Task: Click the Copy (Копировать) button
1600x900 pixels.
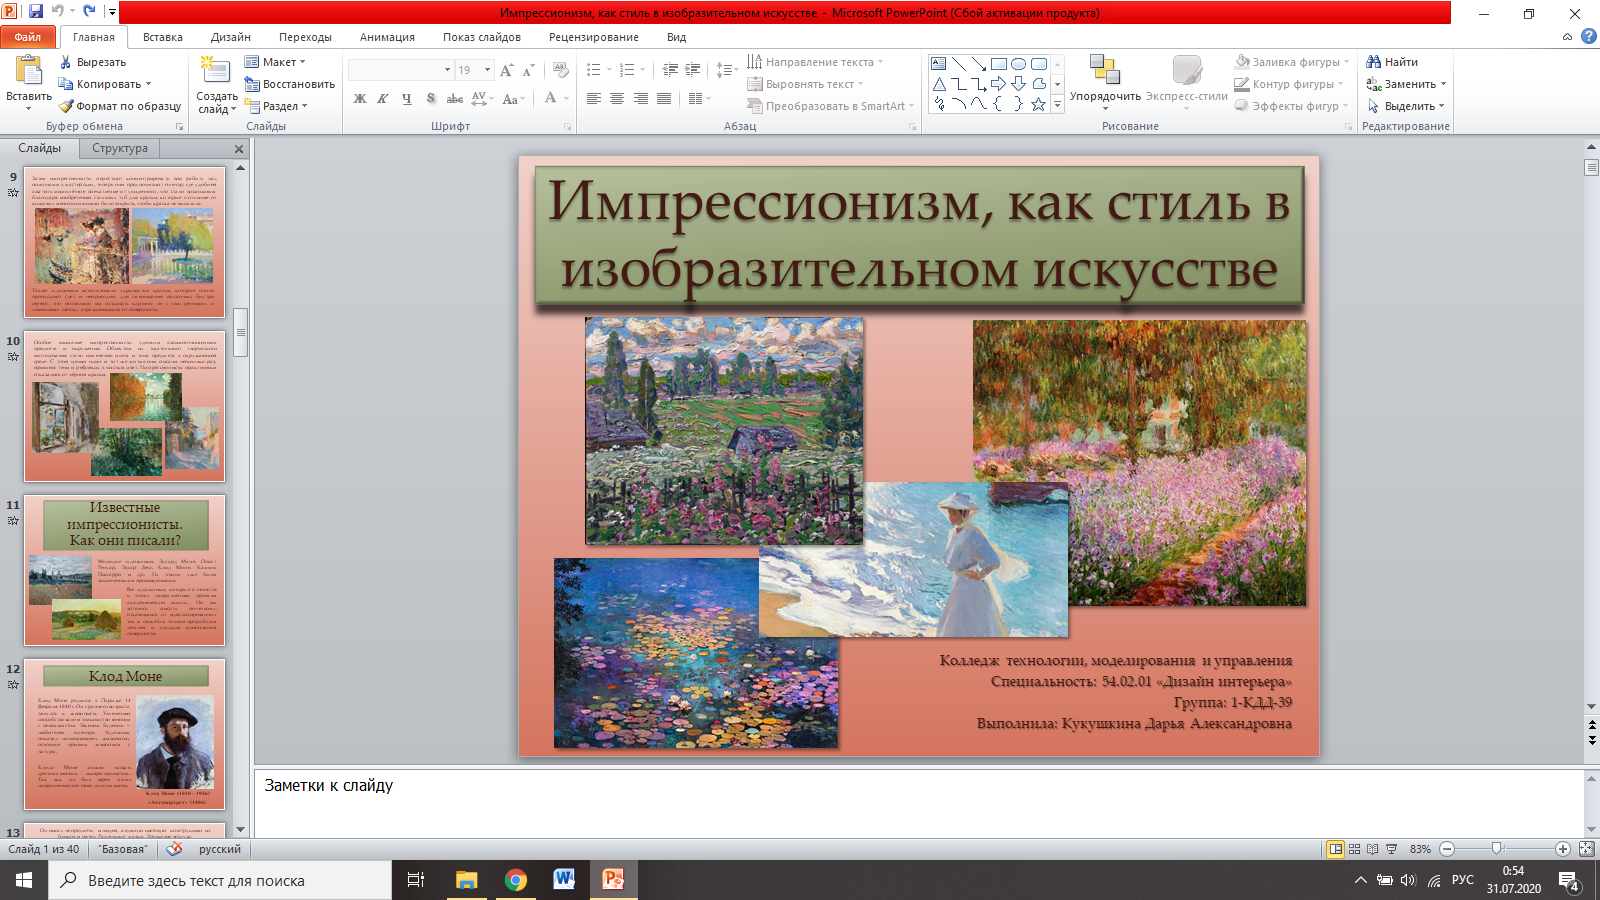Action: click(105, 84)
